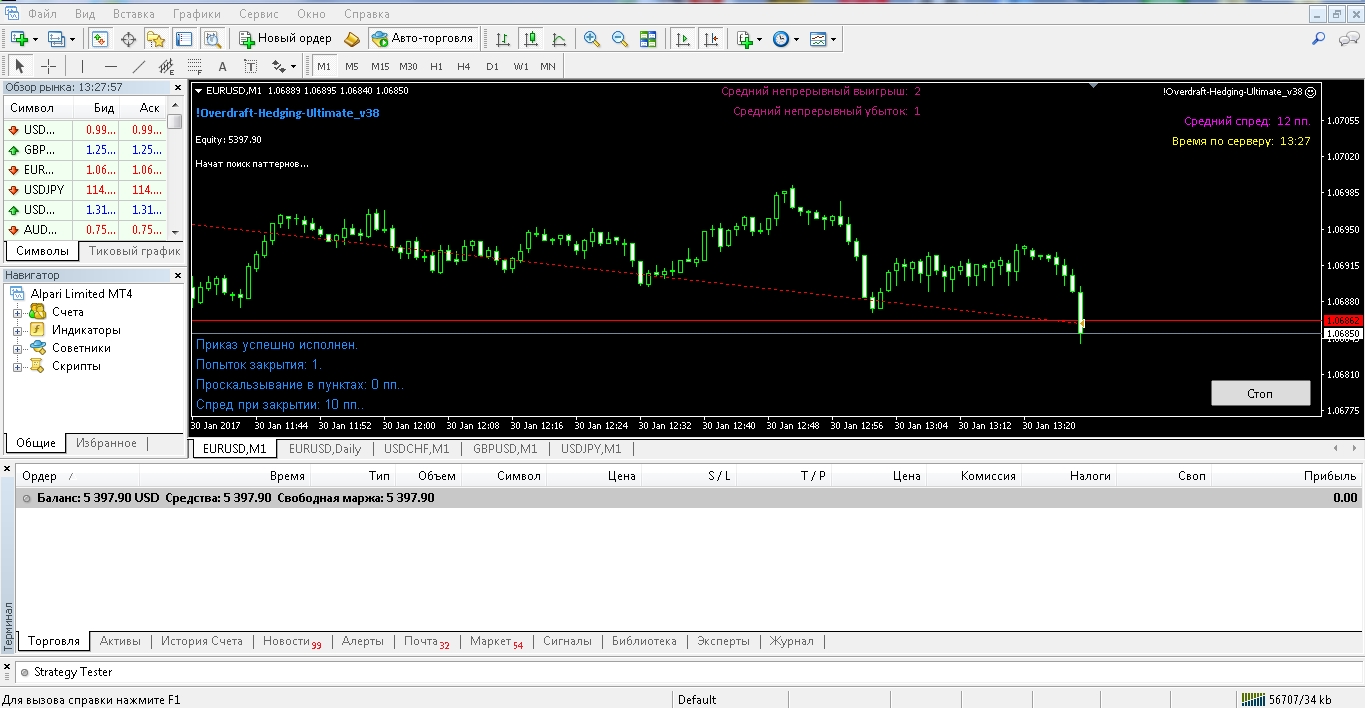1365x708 pixels.
Task: Open the new chart icon
Action: coord(19,39)
